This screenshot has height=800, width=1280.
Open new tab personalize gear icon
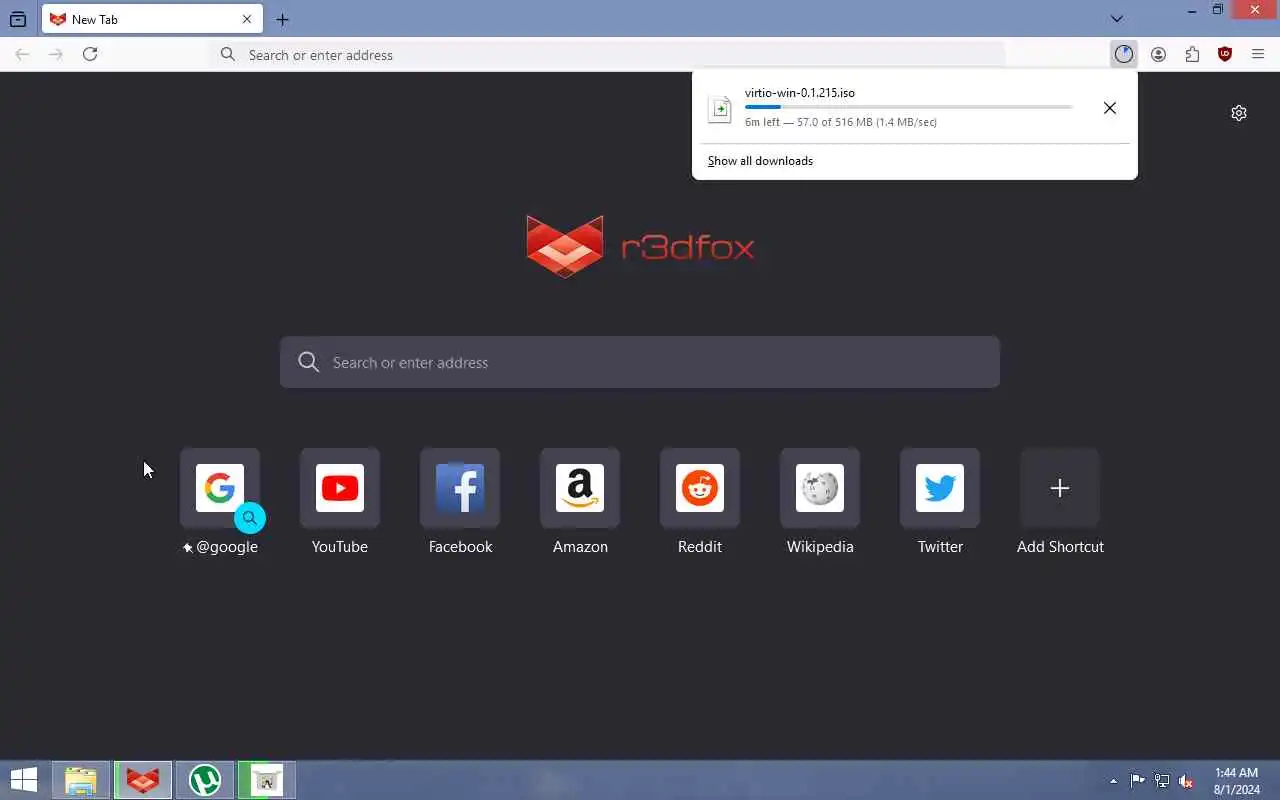click(x=1239, y=113)
